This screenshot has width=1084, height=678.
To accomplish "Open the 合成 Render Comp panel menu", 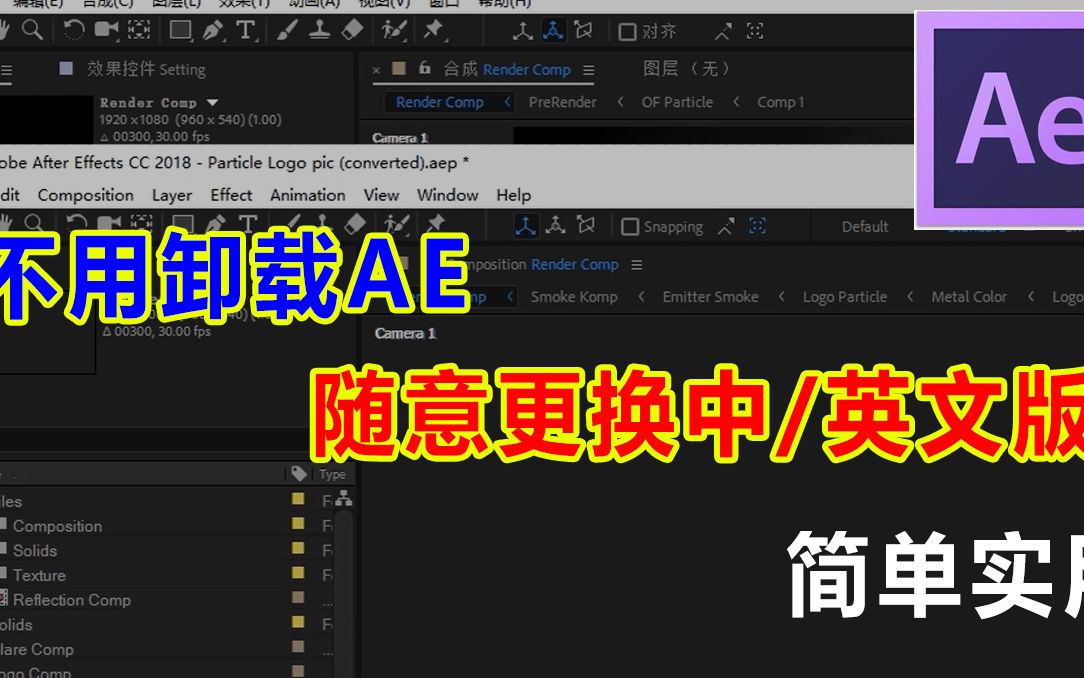I will pos(588,70).
